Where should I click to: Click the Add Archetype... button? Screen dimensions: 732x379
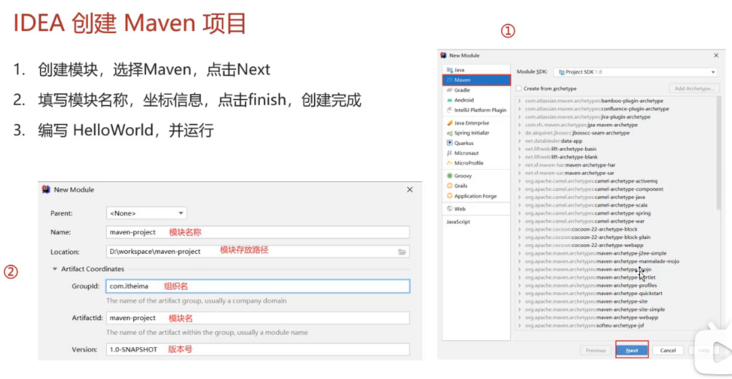pyautogui.click(x=694, y=89)
